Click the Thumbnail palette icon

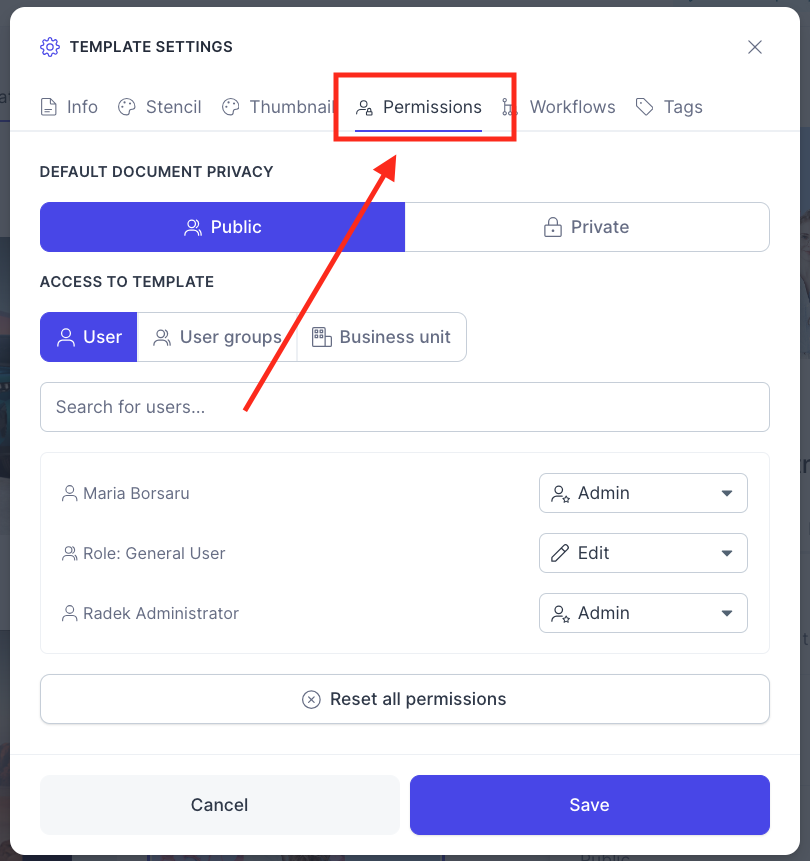point(231,107)
